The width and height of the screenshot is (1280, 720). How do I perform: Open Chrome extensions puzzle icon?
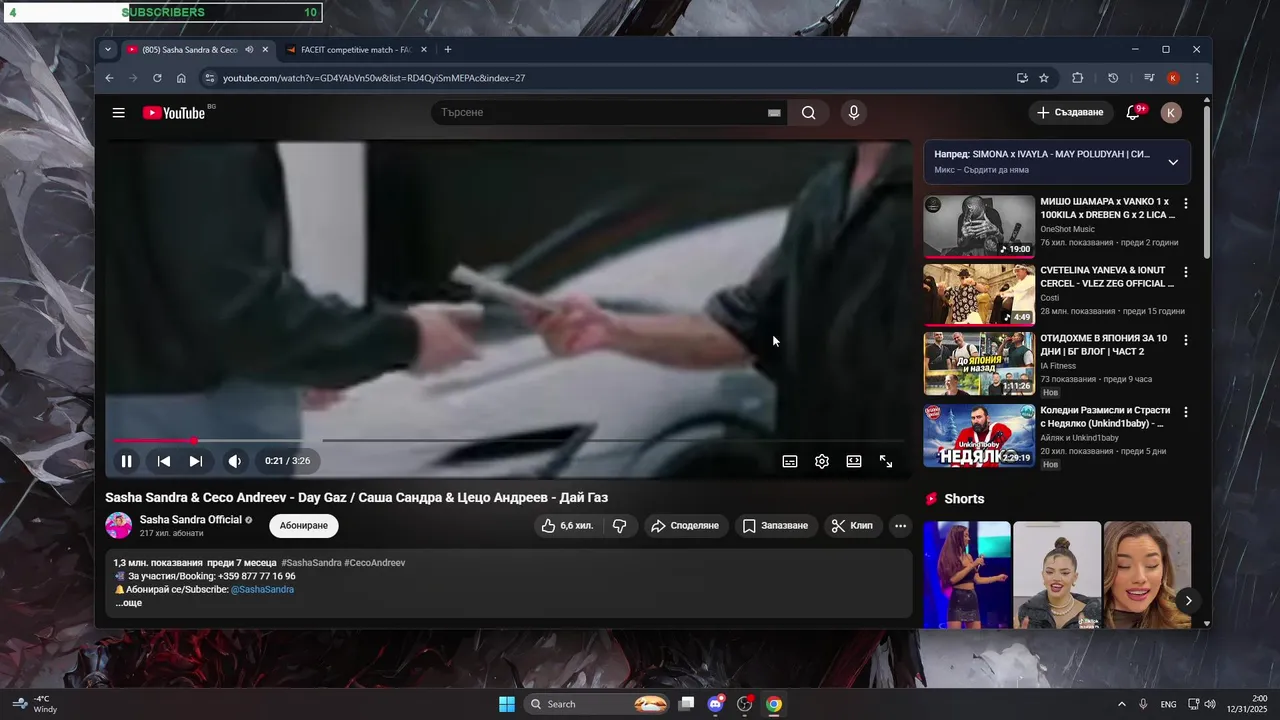(1077, 78)
